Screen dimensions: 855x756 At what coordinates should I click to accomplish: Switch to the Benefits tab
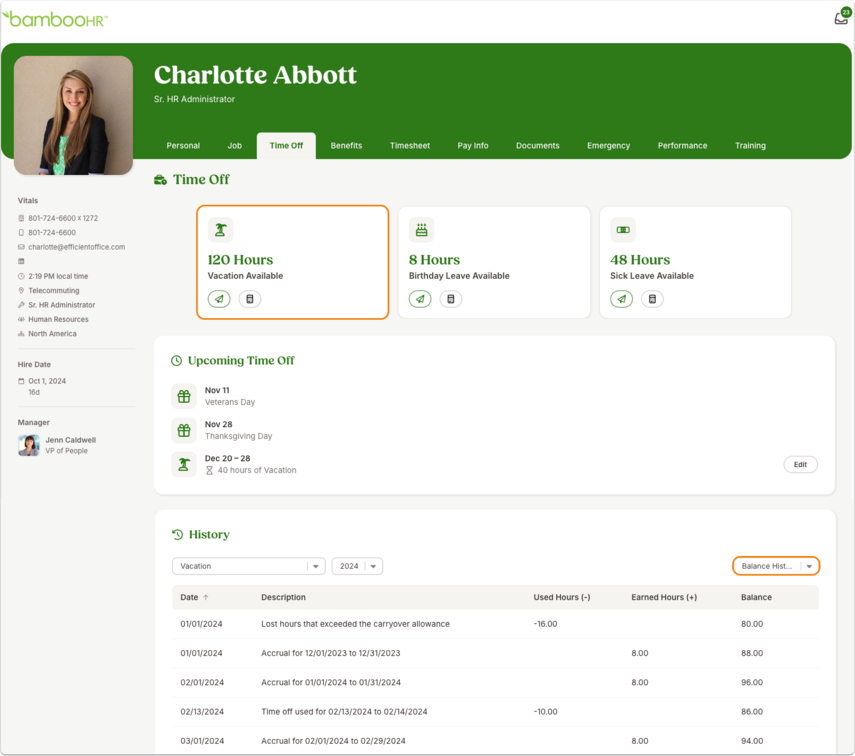[346, 146]
